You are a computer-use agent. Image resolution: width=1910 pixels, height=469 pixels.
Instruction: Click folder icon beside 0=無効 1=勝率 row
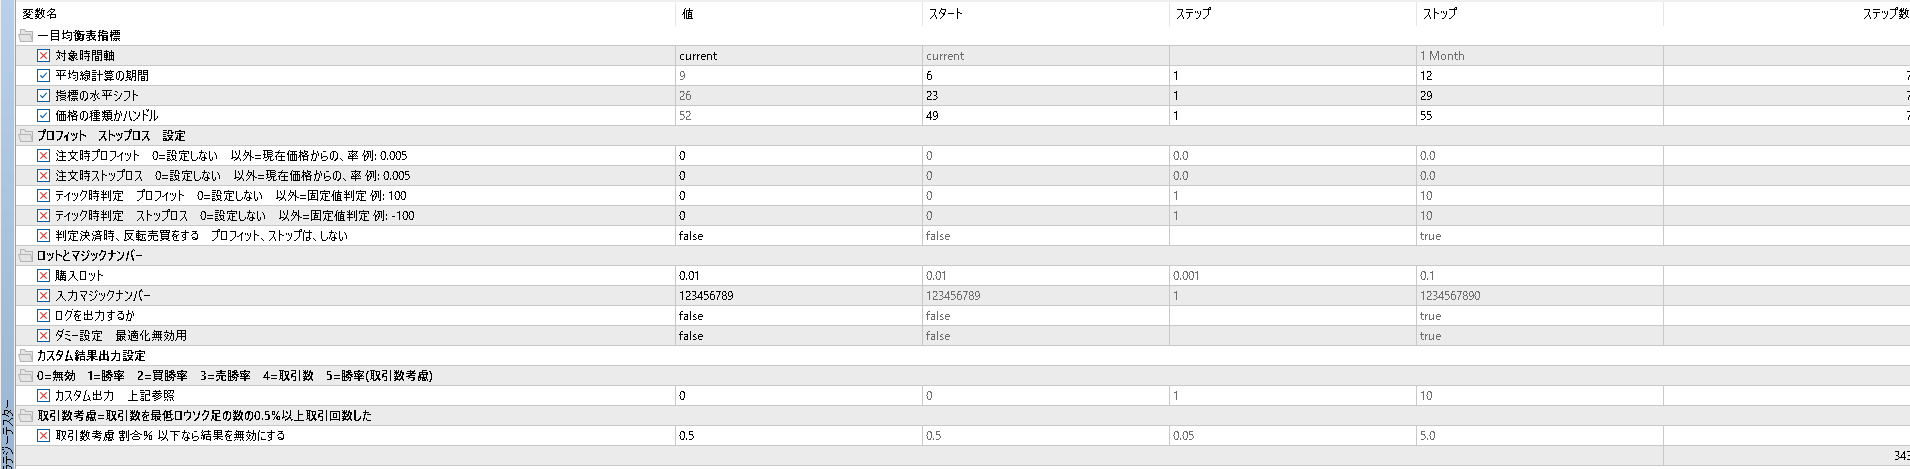[26, 376]
